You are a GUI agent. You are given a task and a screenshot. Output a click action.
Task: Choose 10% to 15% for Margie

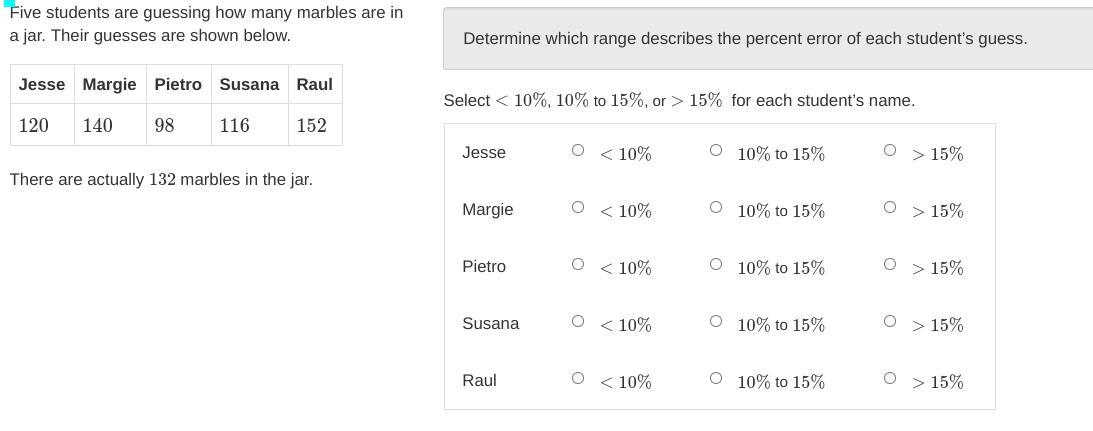tap(715, 208)
